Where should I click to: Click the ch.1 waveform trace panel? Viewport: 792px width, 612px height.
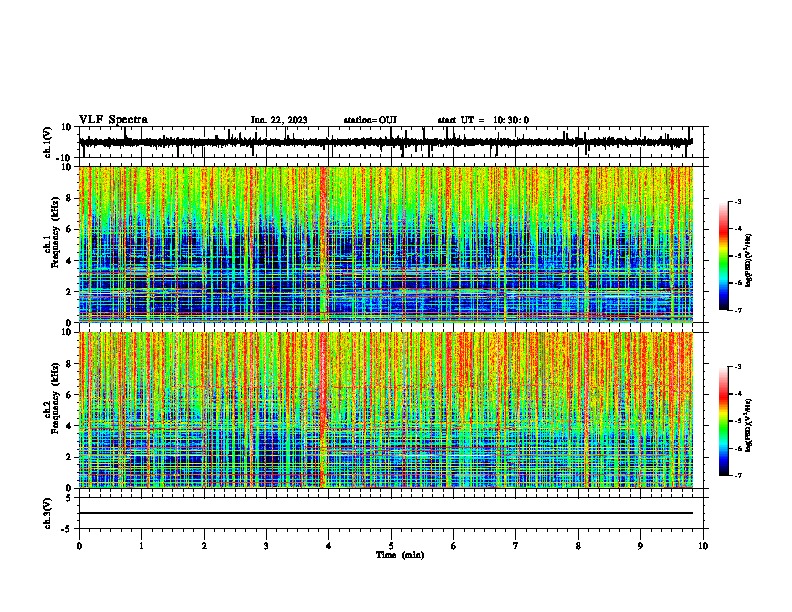[x=391, y=142]
